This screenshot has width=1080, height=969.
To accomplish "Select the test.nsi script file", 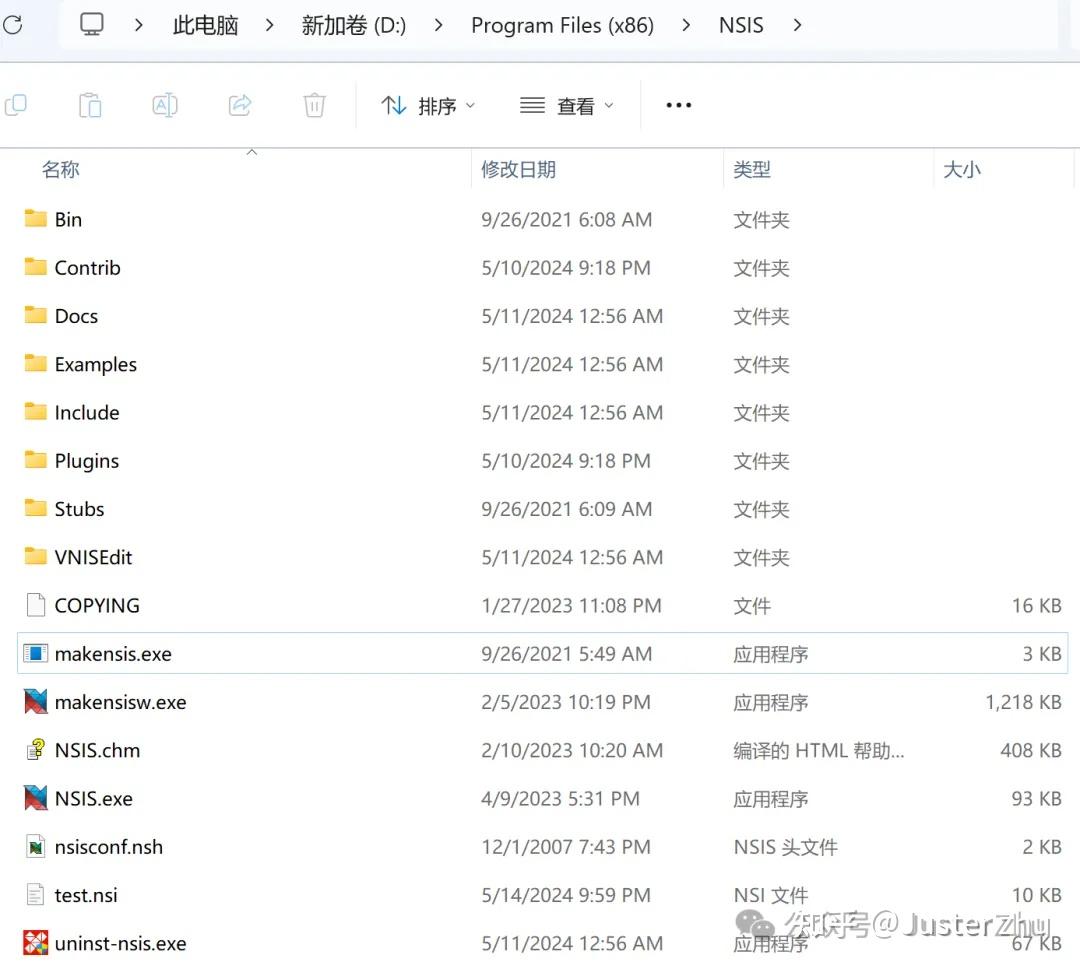I will tap(84, 895).
